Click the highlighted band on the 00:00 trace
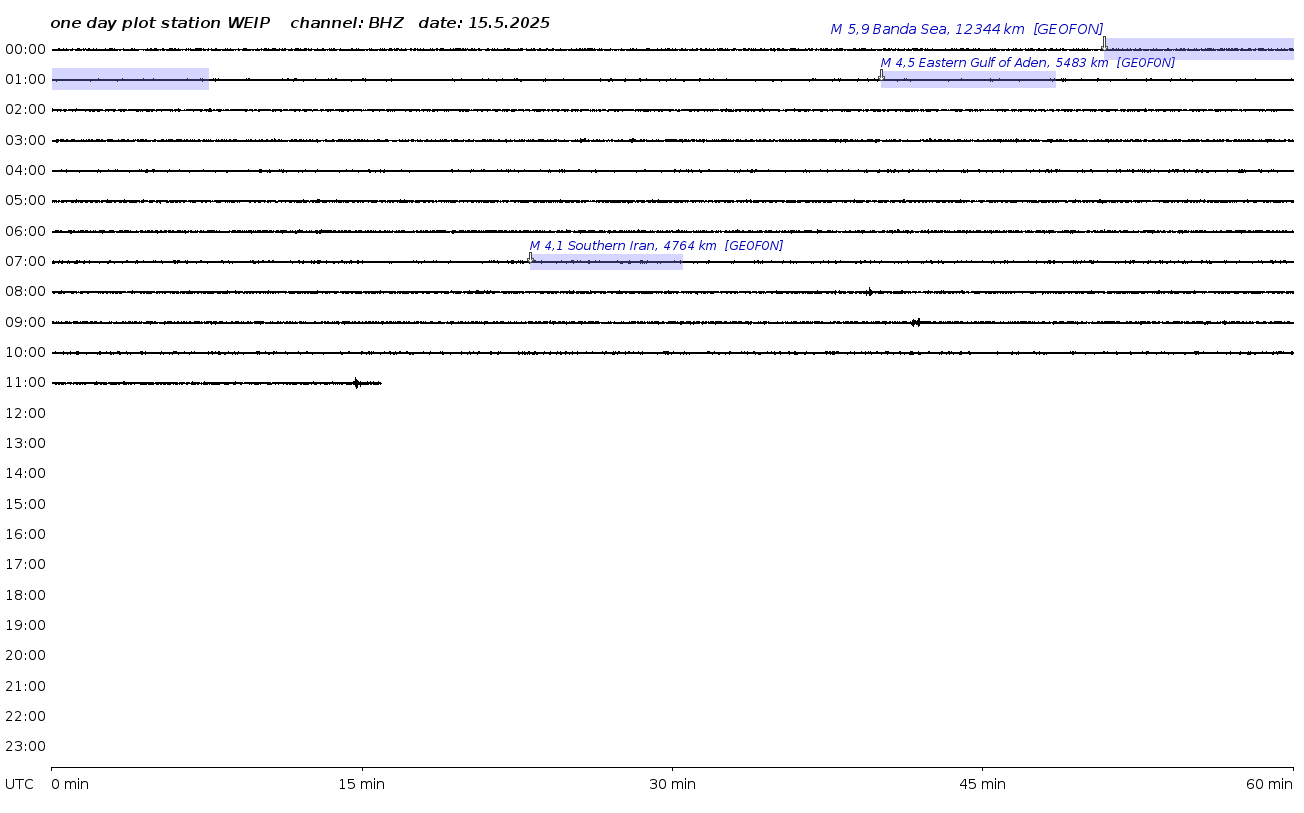 (x=1199, y=49)
